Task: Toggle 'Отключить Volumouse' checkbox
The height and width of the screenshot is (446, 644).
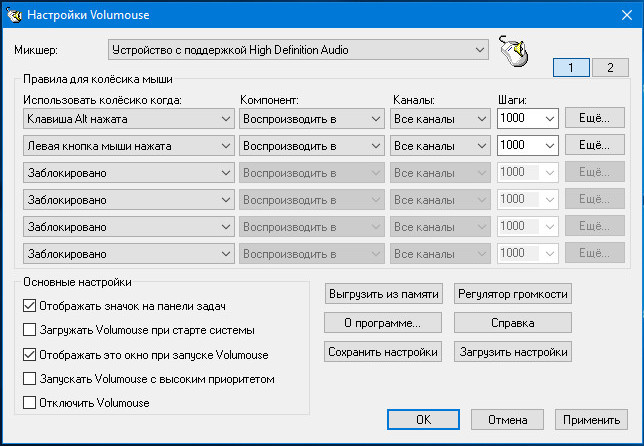Action: click(x=29, y=403)
